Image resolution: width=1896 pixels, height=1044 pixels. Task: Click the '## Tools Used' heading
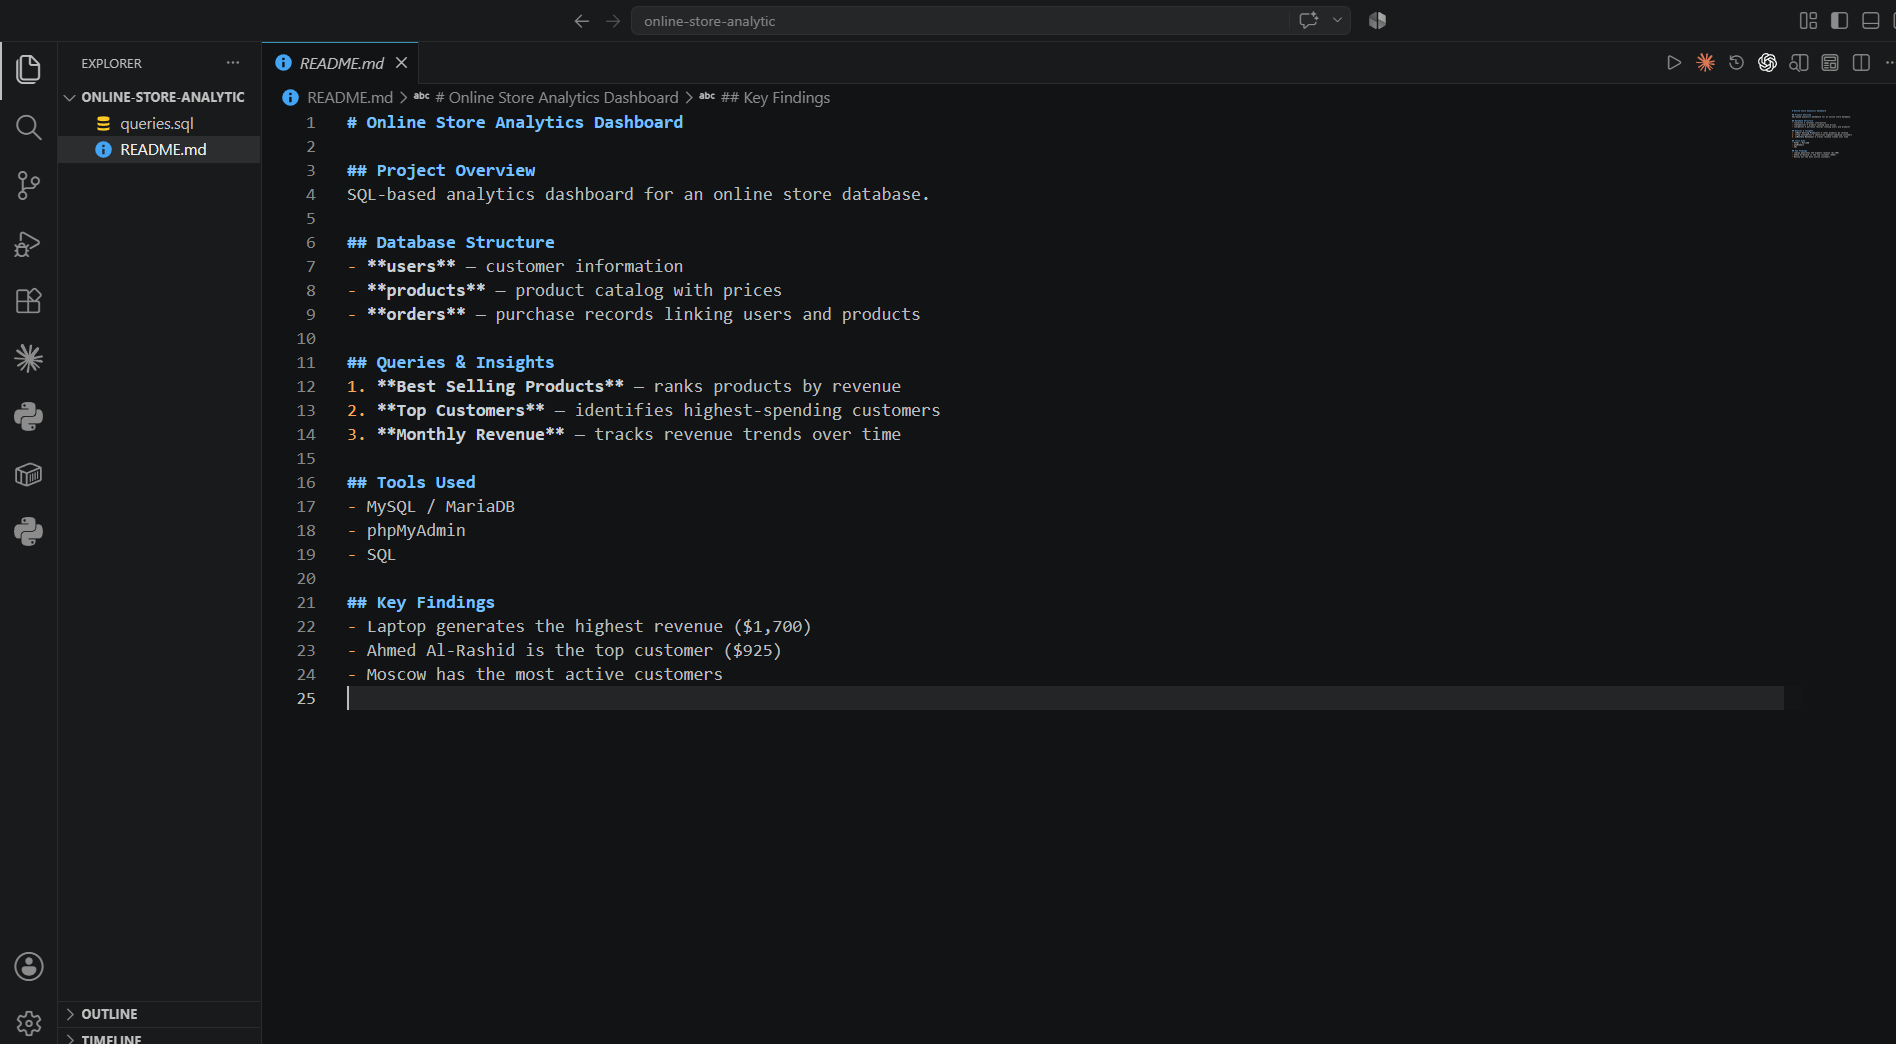coord(411,482)
